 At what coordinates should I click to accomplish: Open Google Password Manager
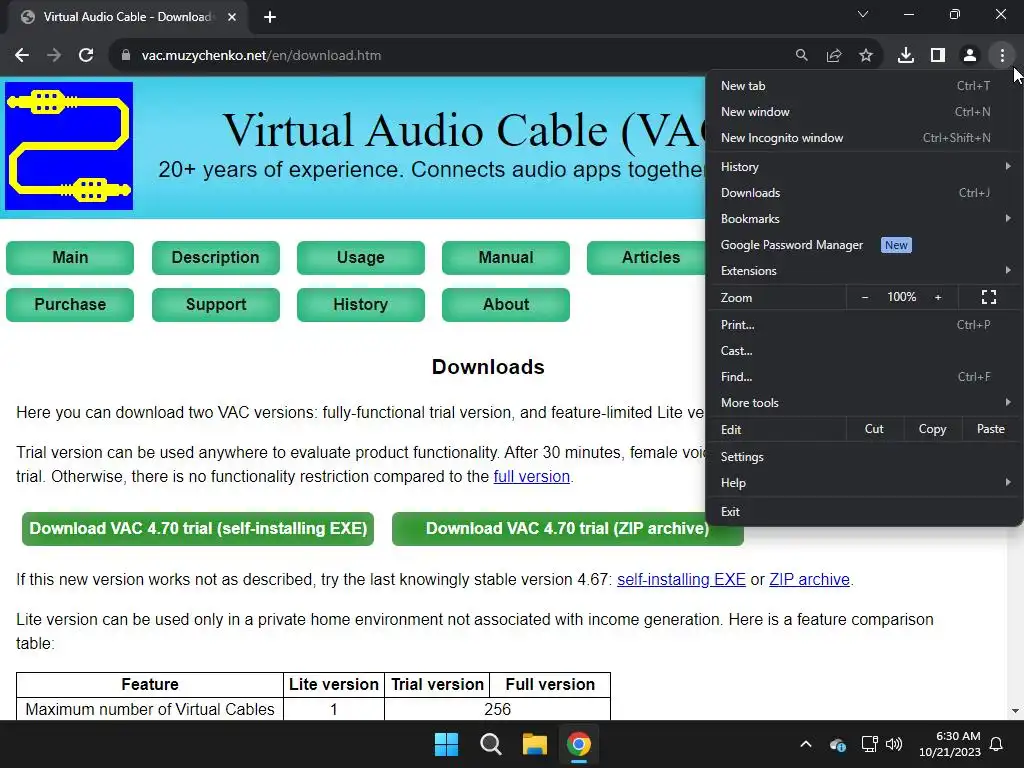[864, 245]
